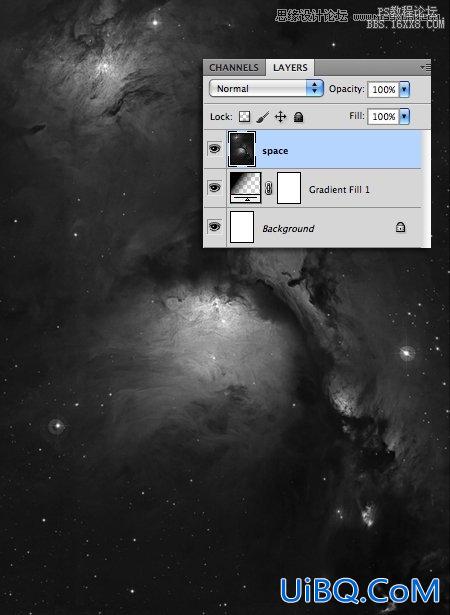Image resolution: width=450 pixels, height=615 pixels.
Task: Open the layers panel options menu icon
Action: click(425, 67)
